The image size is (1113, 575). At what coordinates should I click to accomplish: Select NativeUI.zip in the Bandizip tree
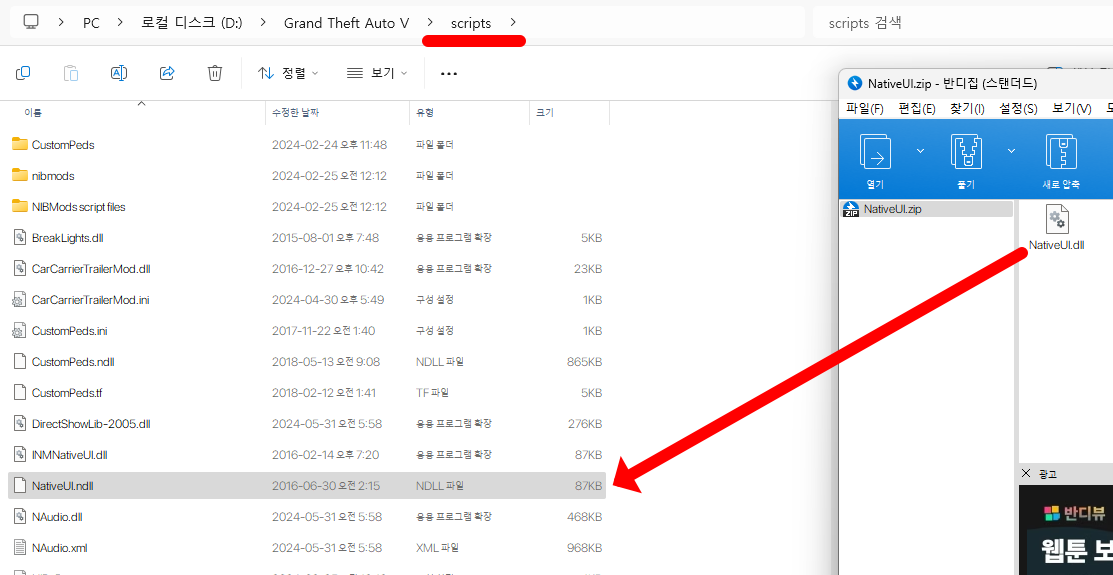893,209
